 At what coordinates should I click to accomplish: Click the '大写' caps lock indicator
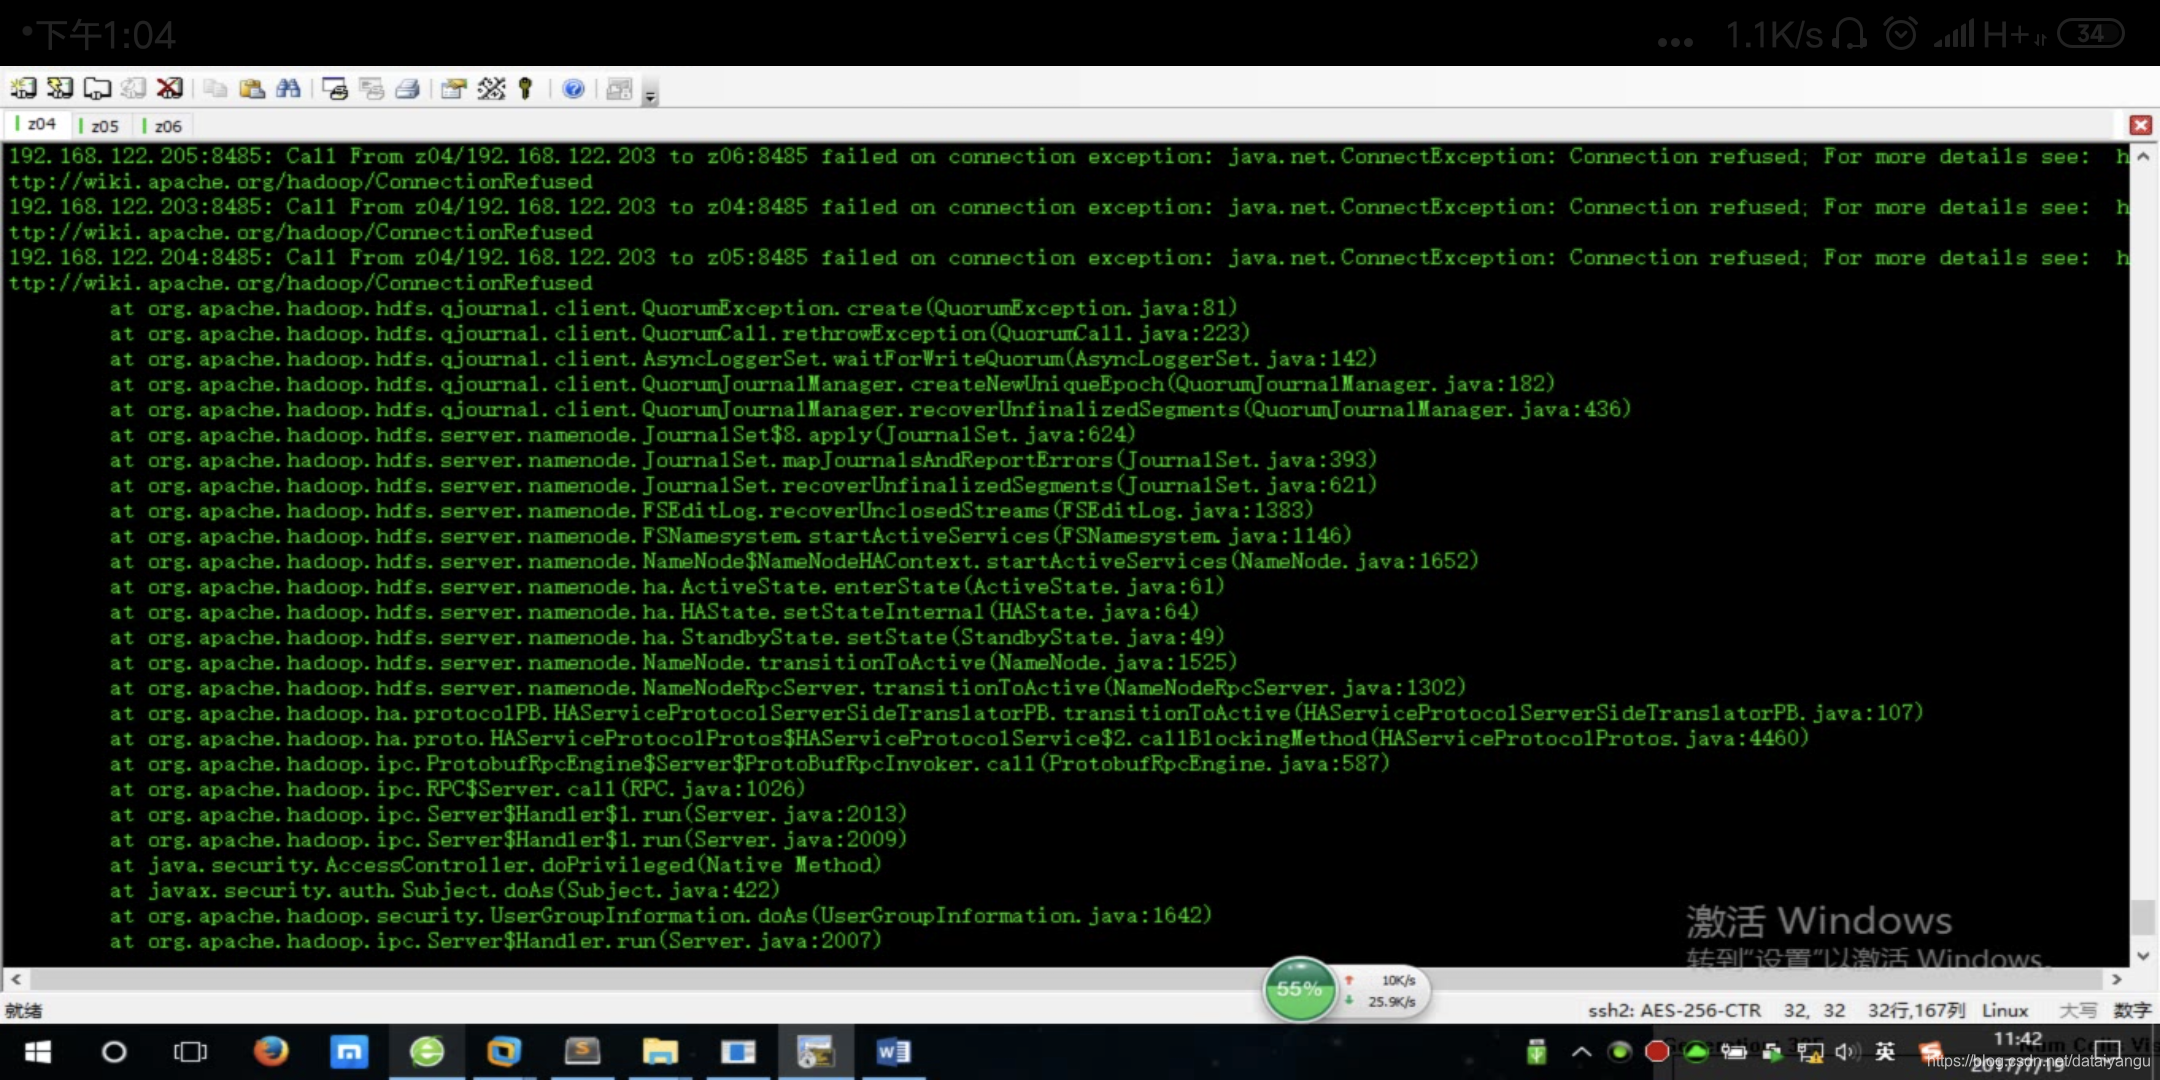click(2078, 1010)
